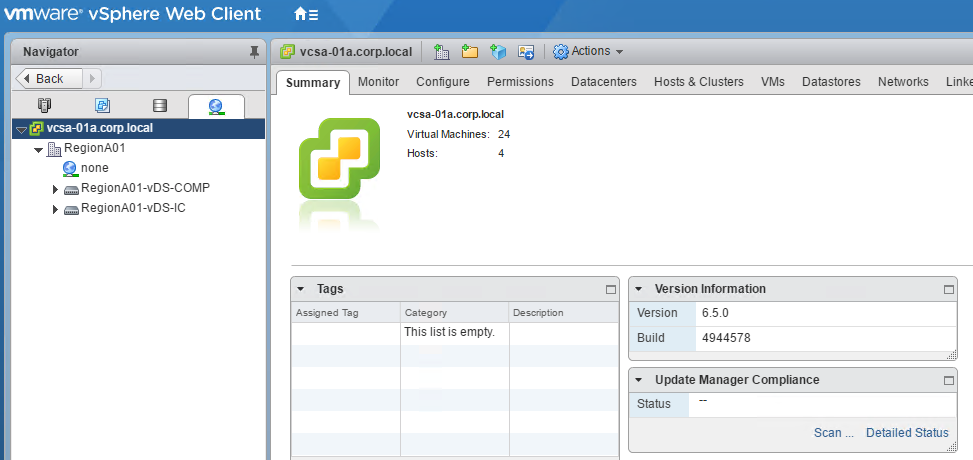The height and width of the screenshot is (460, 973).
Task: Create a new datacenter toolbar icon
Action: click(441, 52)
